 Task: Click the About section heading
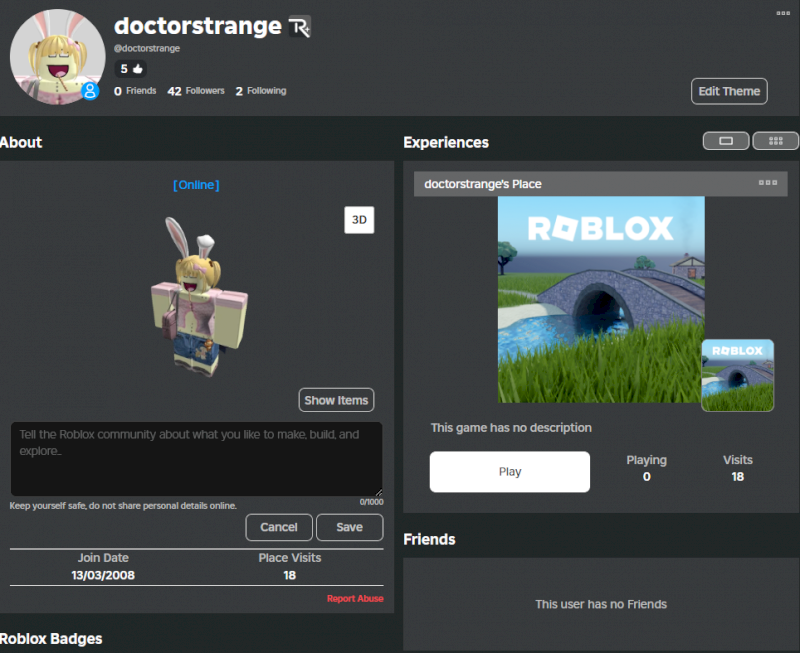(x=21, y=142)
